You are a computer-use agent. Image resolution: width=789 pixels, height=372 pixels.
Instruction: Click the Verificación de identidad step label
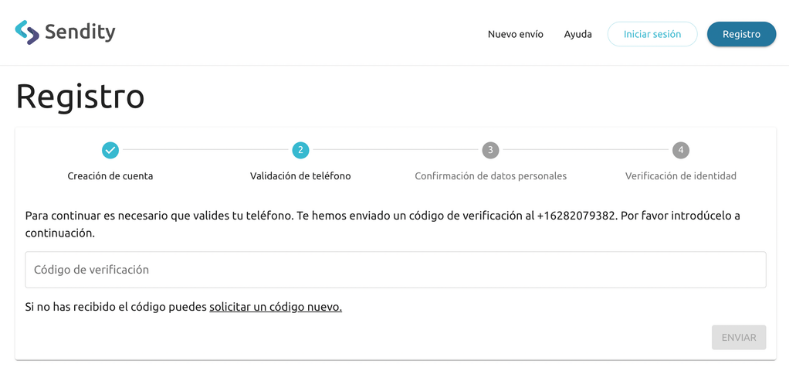coord(681,176)
